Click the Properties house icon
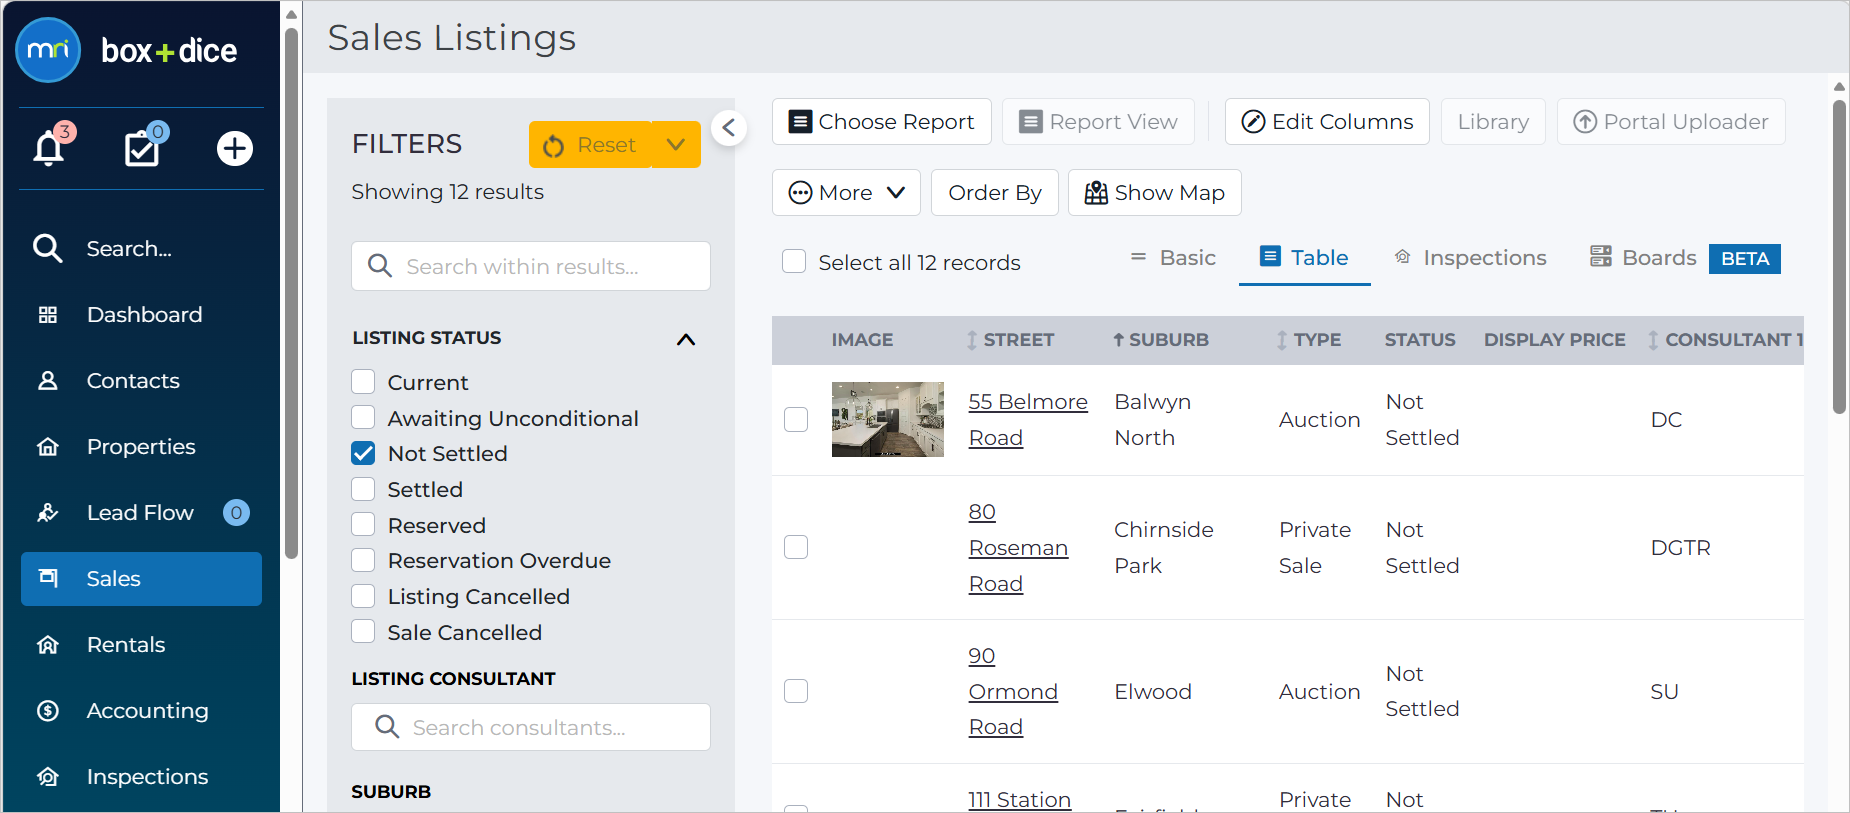The width and height of the screenshot is (1850, 813). [x=48, y=447]
